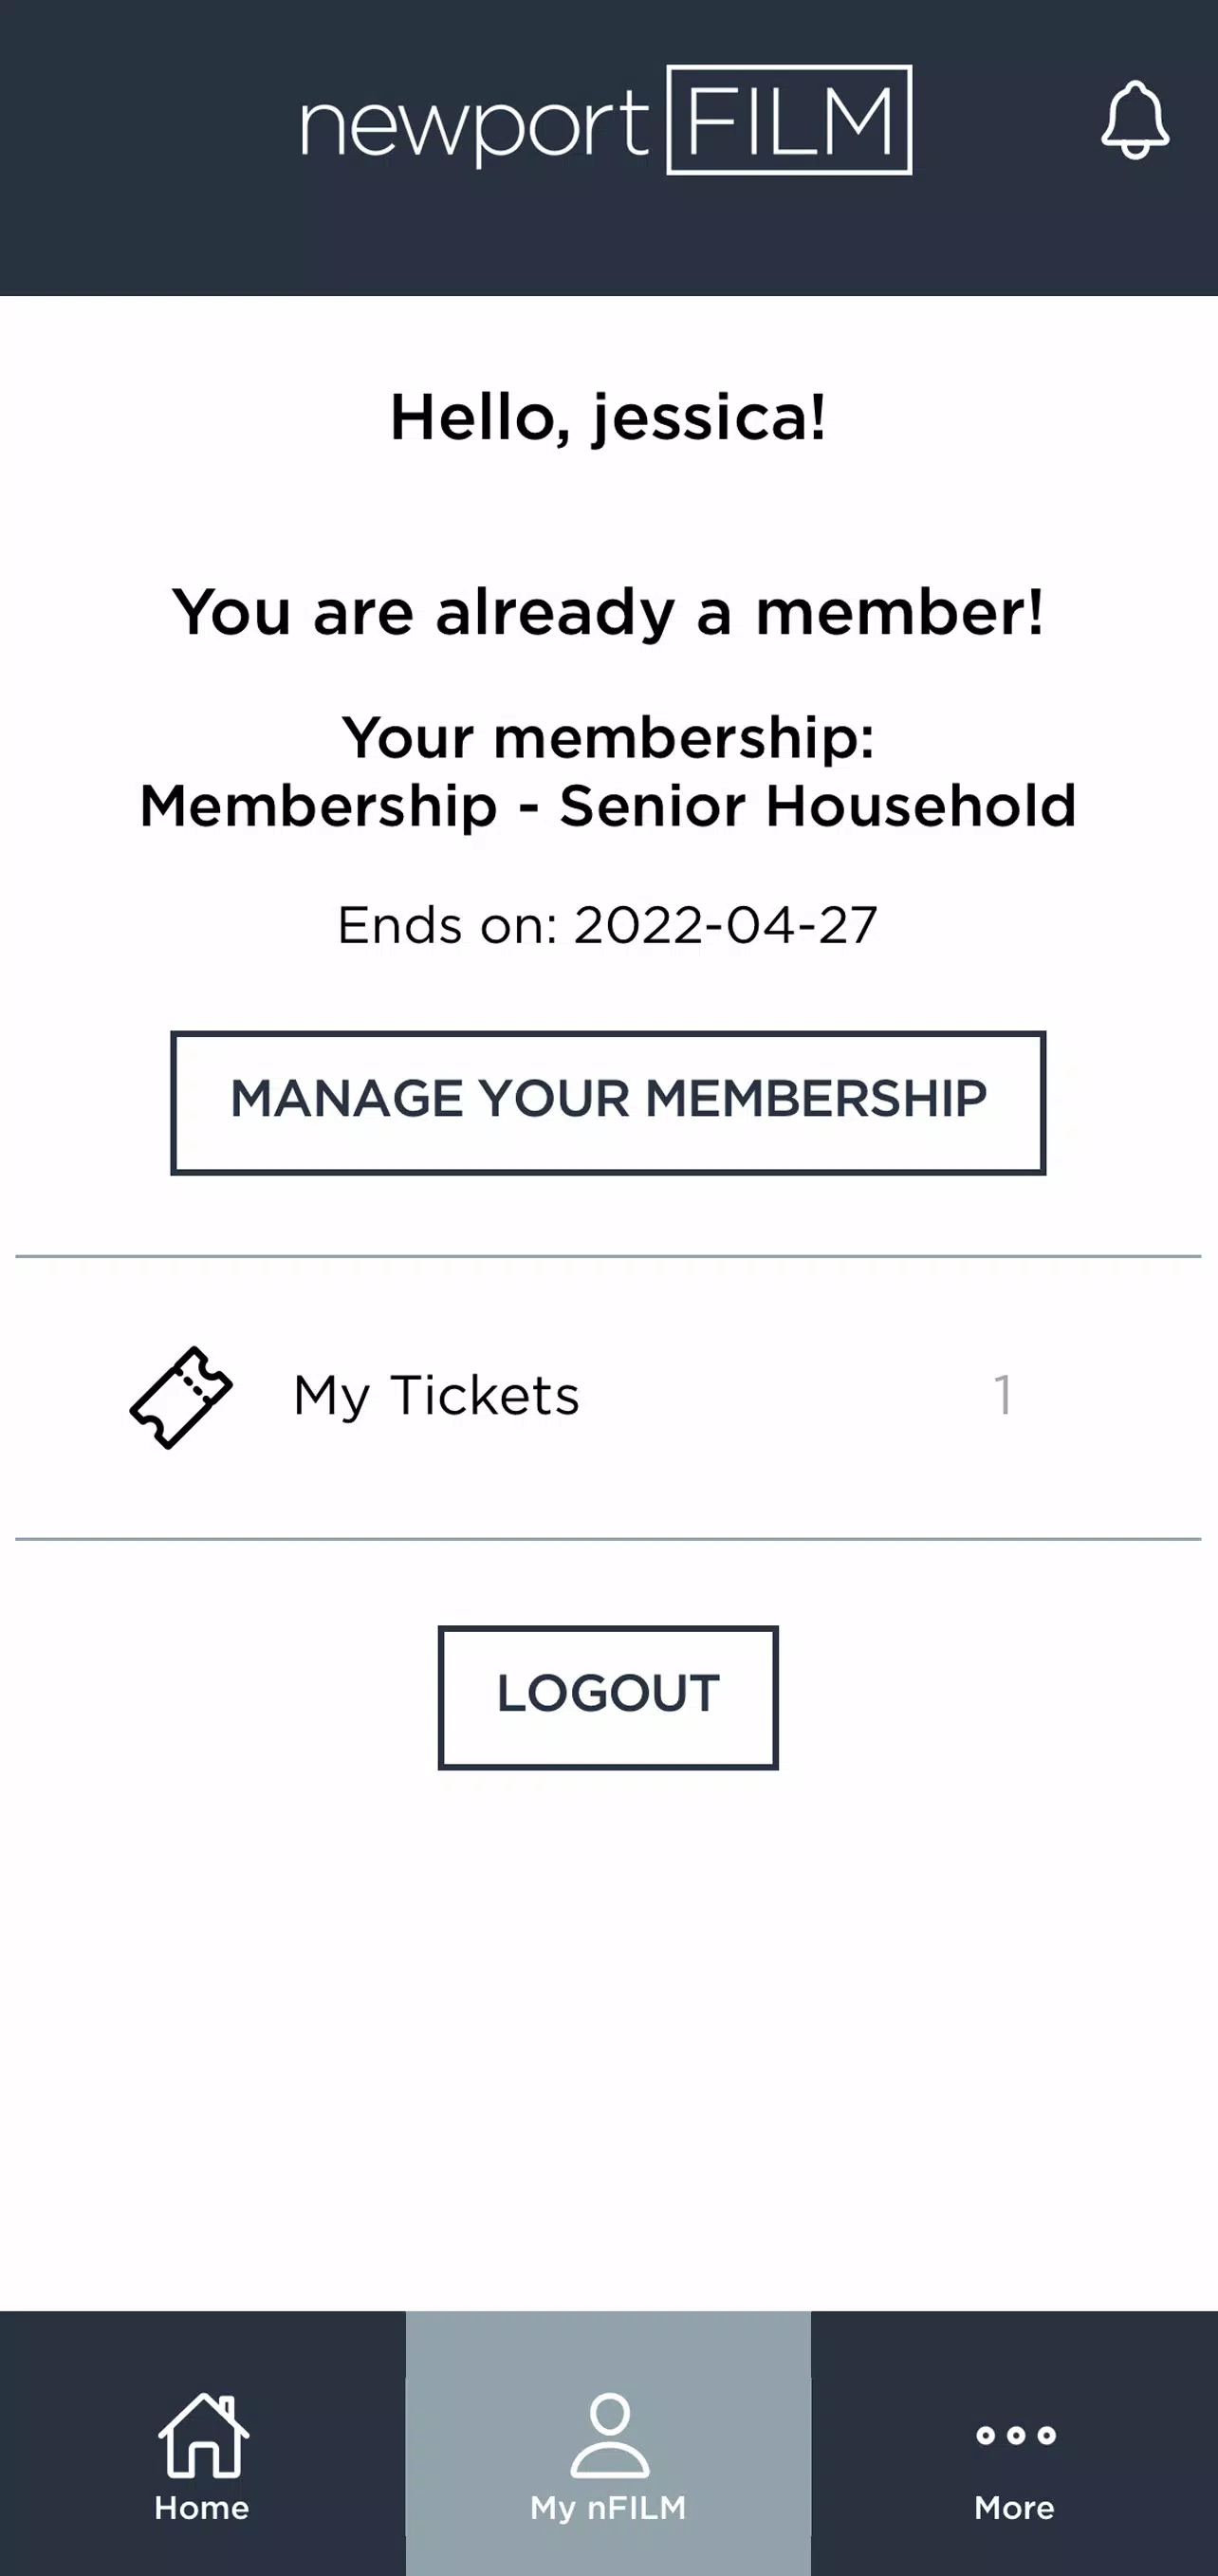Image resolution: width=1218 pixels, height=2576 pixels.
Task: Tap the More three-dots icon
Action: click(1015, 2435)
